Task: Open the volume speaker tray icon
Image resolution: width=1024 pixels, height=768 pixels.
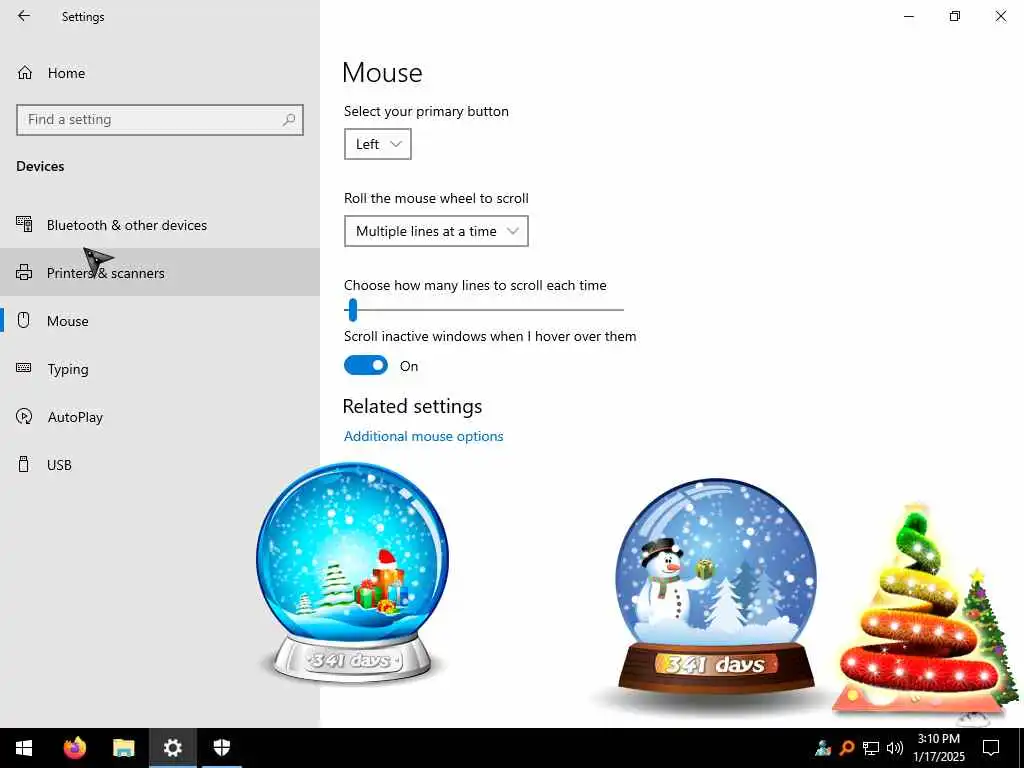Action: [895, 748]
